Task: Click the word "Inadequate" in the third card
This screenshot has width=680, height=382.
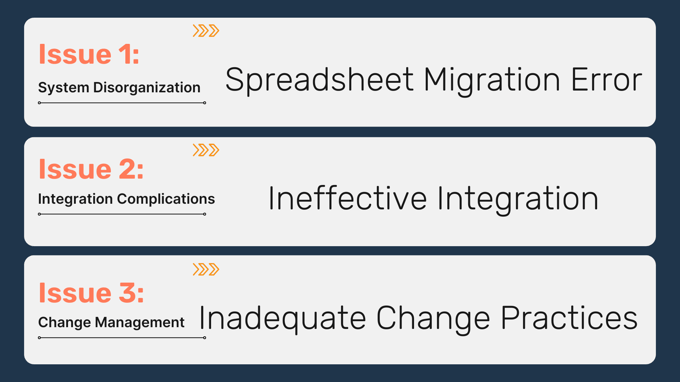Action: [x=282, y=319]
